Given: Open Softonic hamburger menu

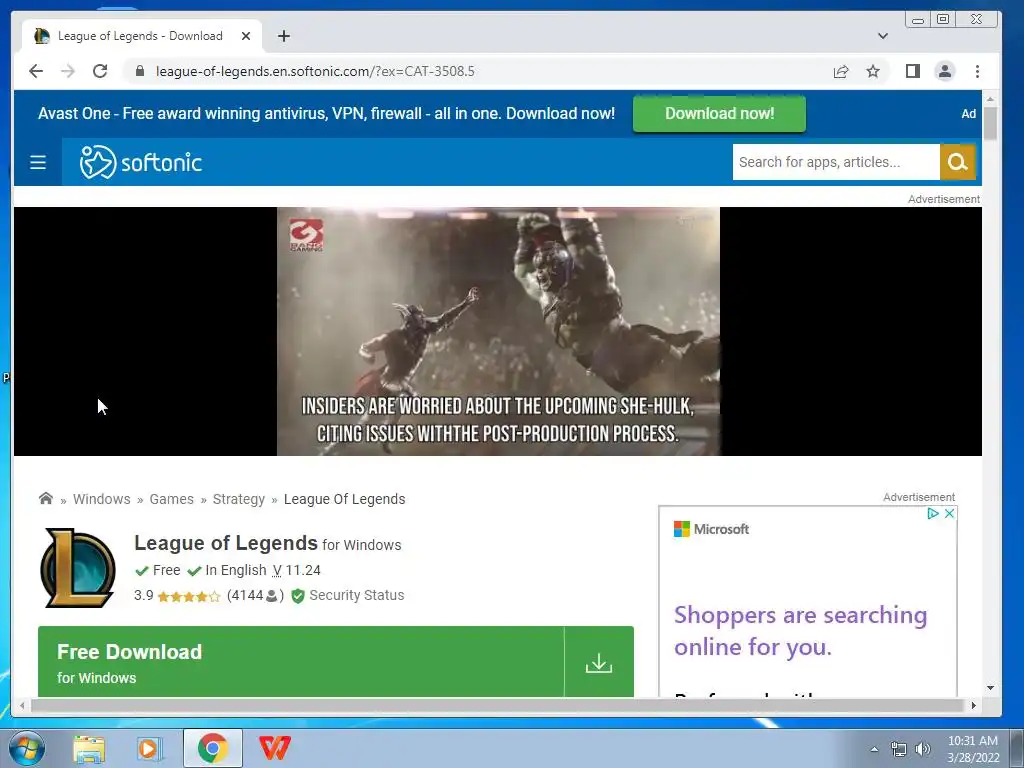Looking at the screenshot, I should pos(38,162).
